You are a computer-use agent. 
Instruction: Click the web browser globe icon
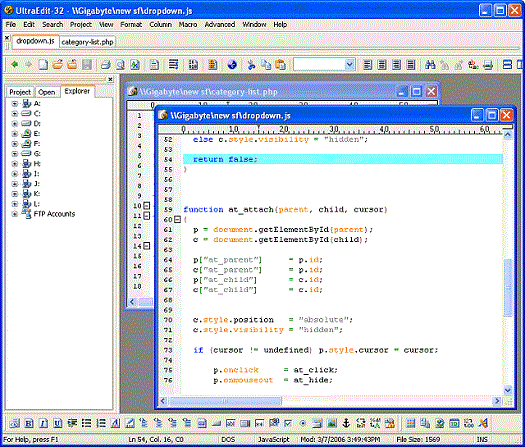coord(232,65)
